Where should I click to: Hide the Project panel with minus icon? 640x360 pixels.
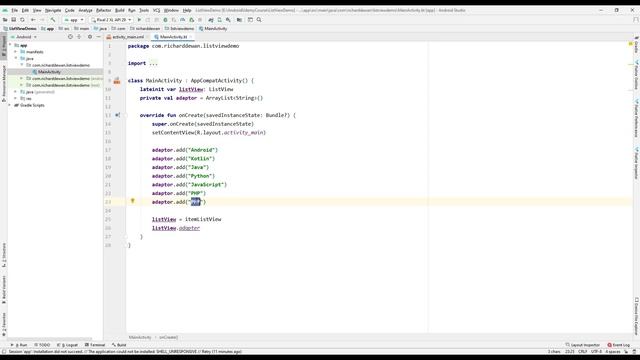click(98, 37)
